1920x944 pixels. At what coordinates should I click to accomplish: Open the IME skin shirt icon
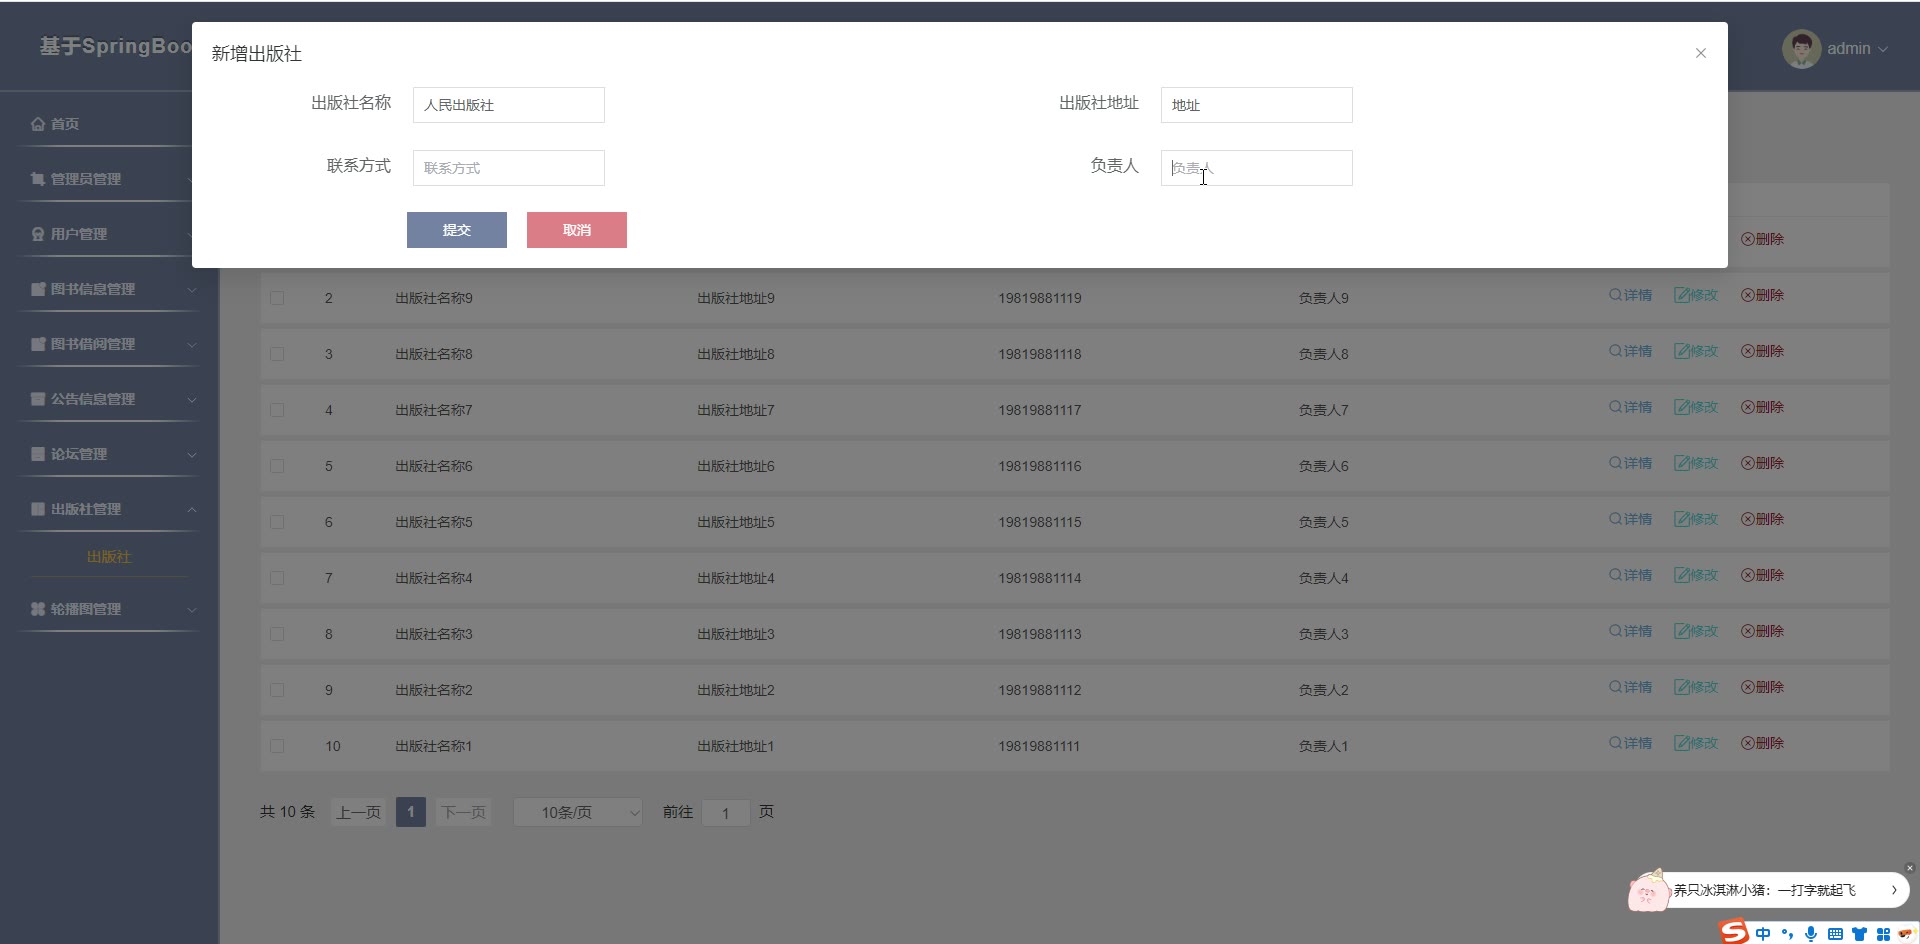pos(1859,934)
